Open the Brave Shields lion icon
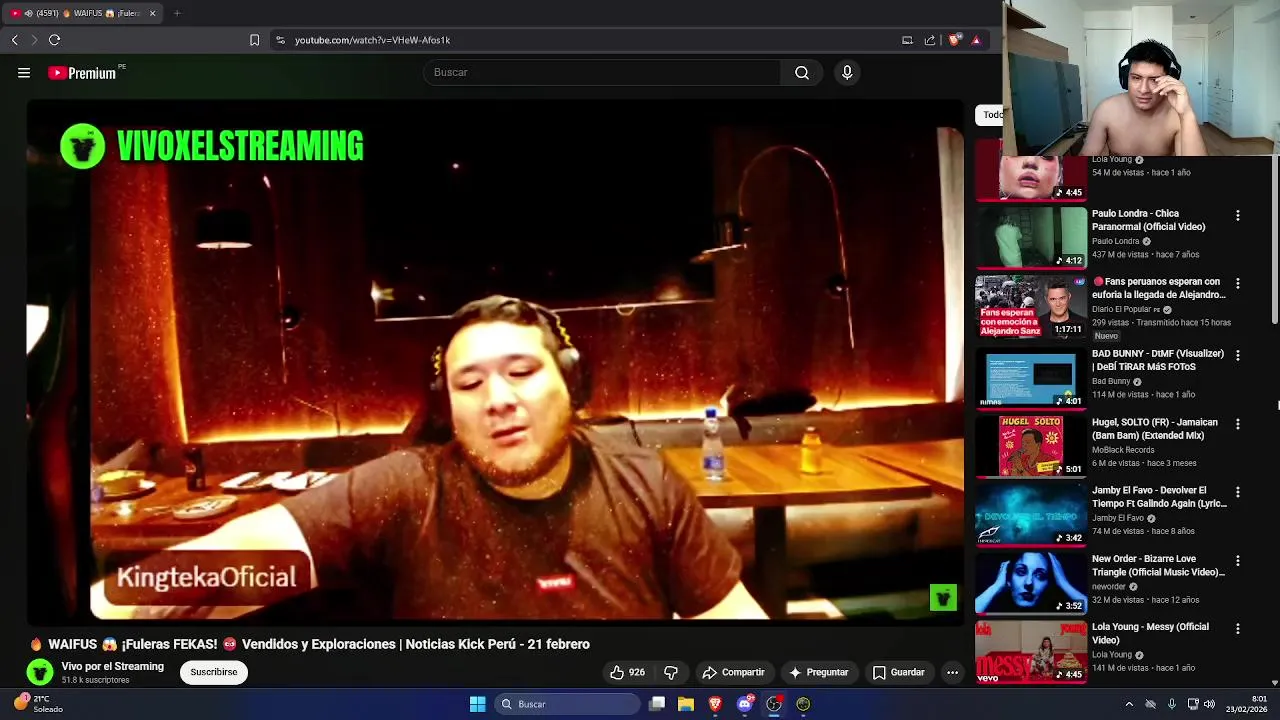Viewport: 1280px width, 720px height. [955, 40]
